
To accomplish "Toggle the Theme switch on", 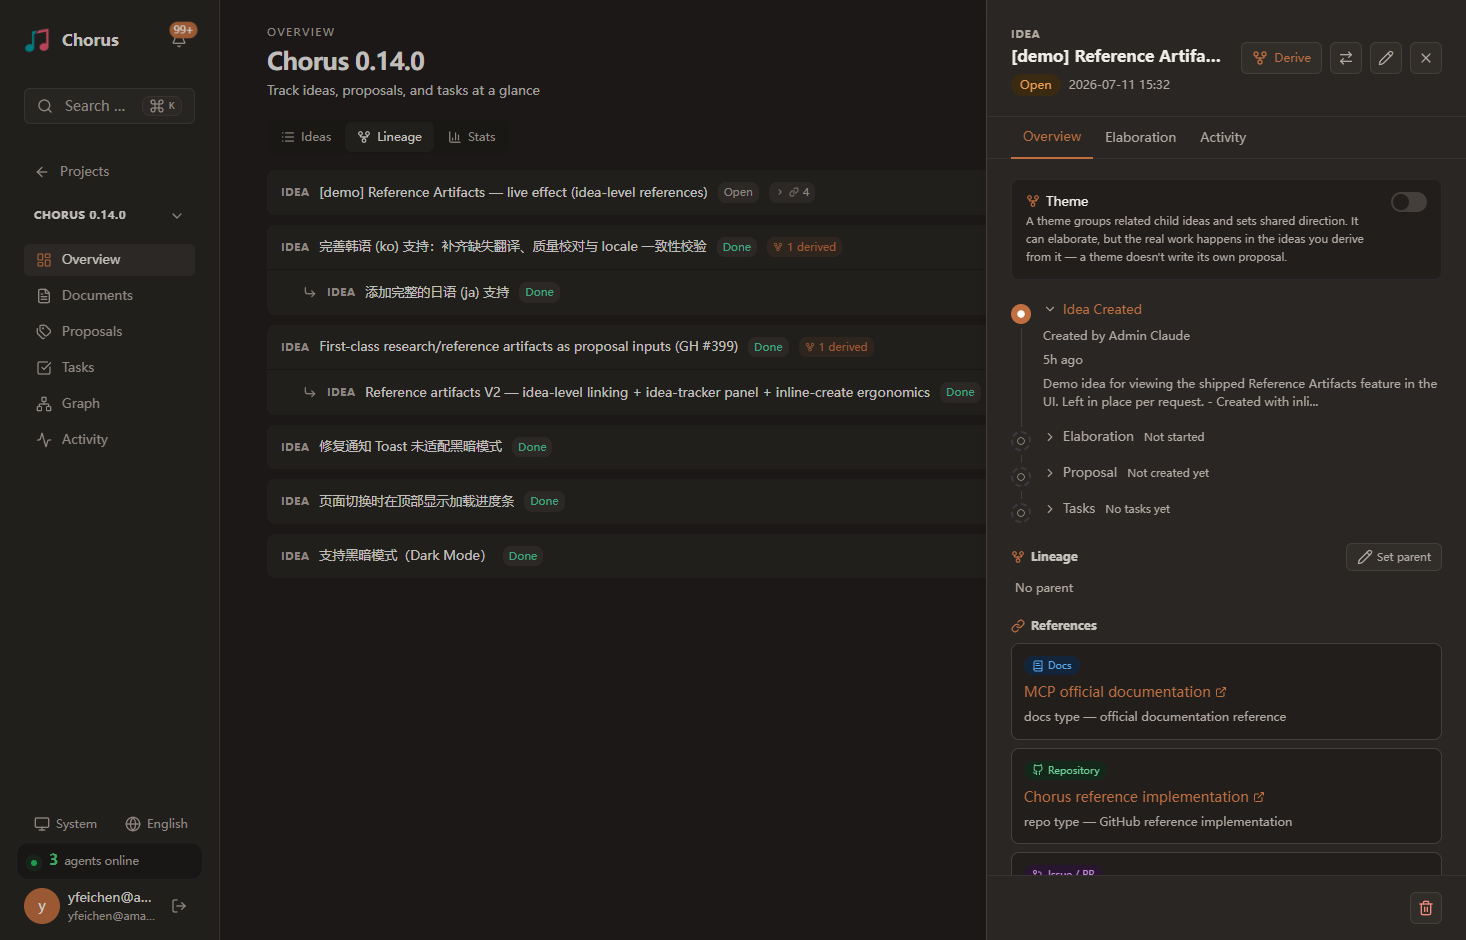I will [x=1409, y=202].
